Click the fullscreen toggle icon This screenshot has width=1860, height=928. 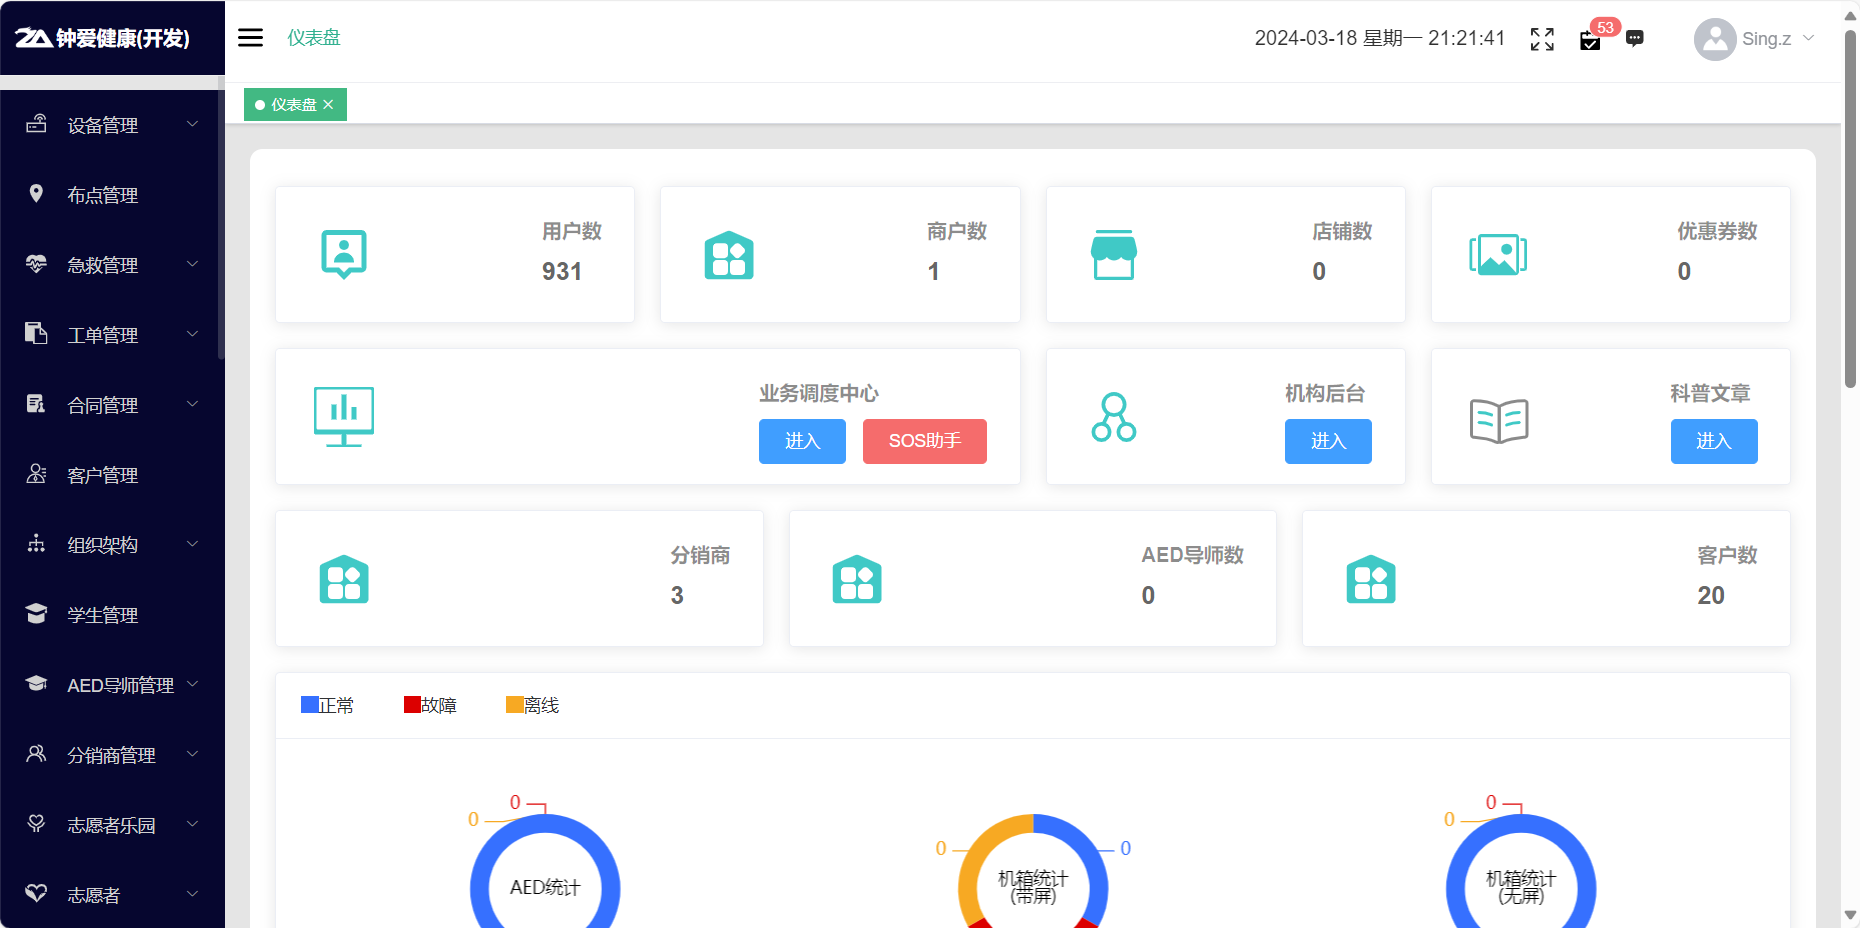(1542, 39)
